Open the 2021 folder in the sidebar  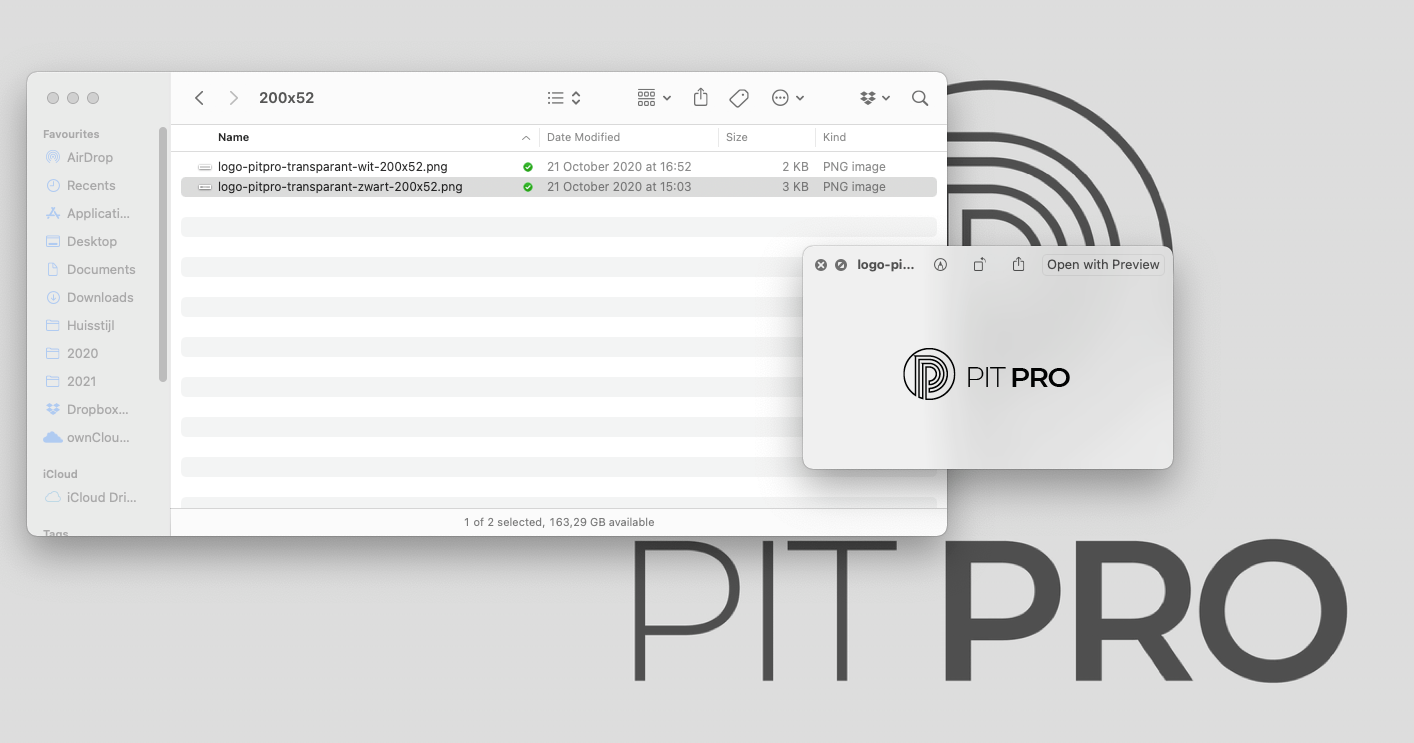point(82,381)
